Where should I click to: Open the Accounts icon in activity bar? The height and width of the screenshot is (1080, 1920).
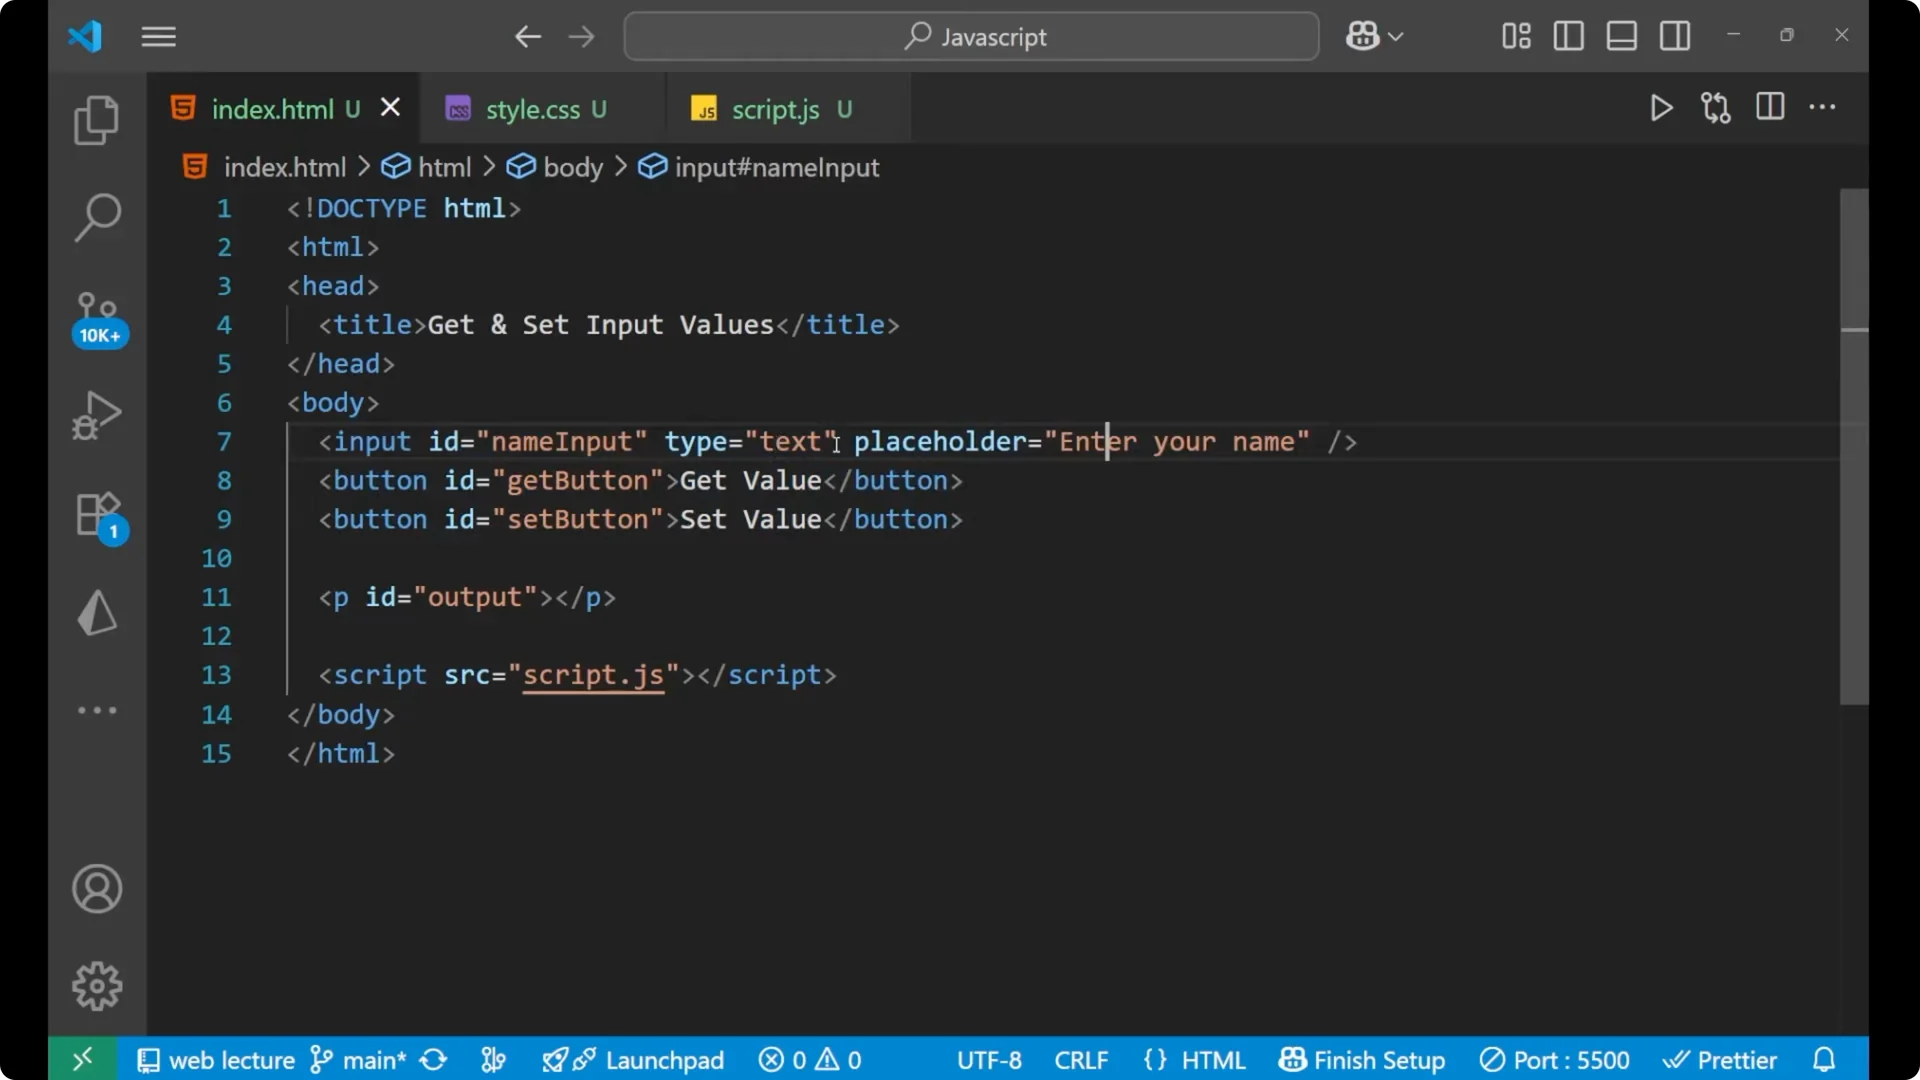pyautogui.click(x=96, y=889)
